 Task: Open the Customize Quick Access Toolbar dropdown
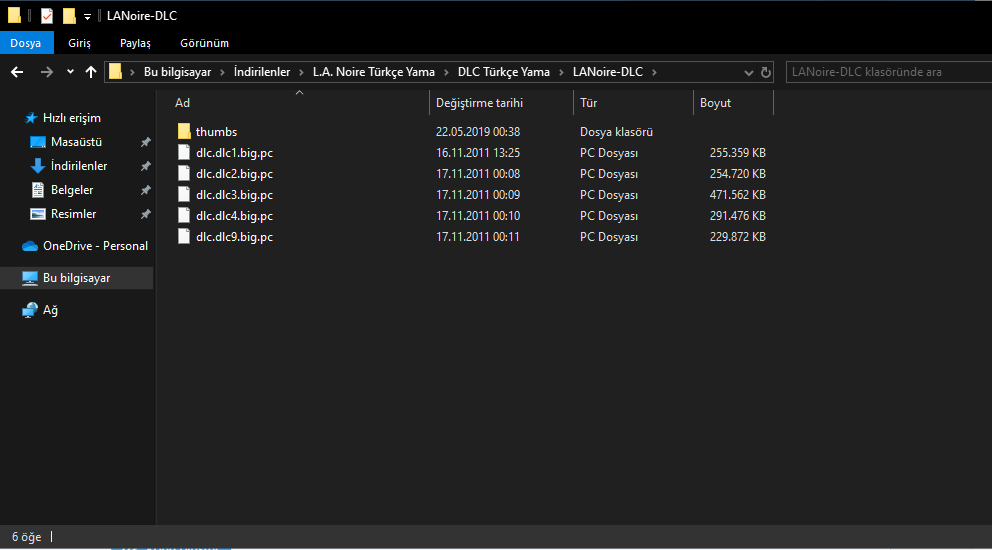[x=87, y=16]
